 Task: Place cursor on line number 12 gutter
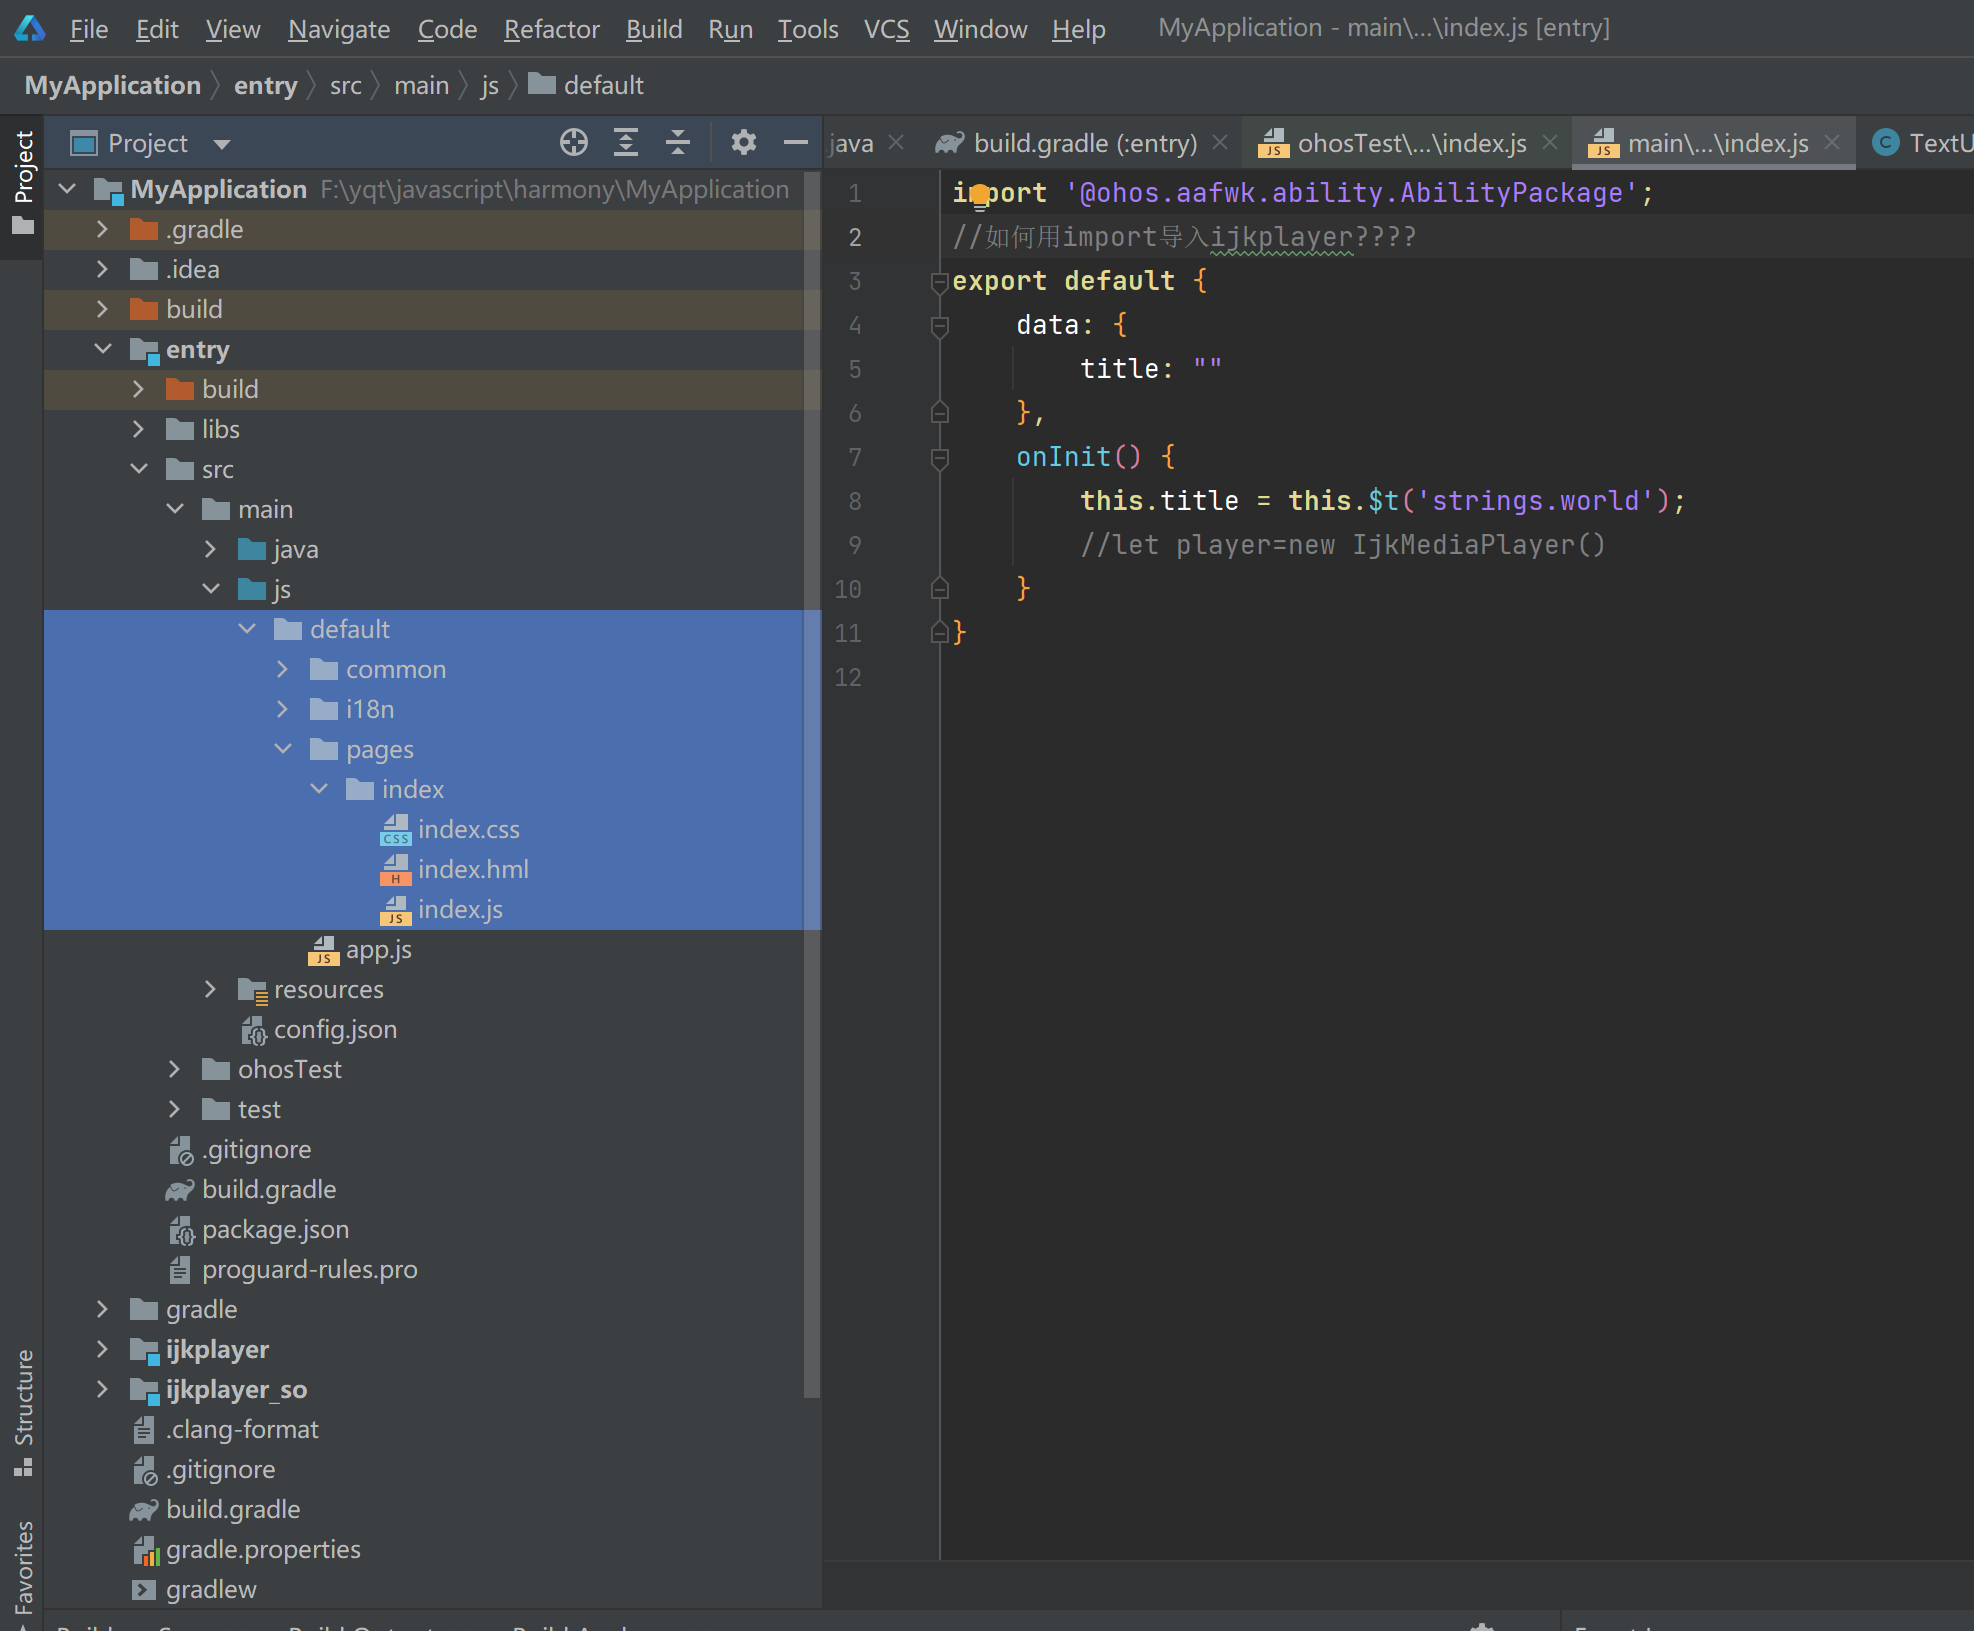pos(848,677)
